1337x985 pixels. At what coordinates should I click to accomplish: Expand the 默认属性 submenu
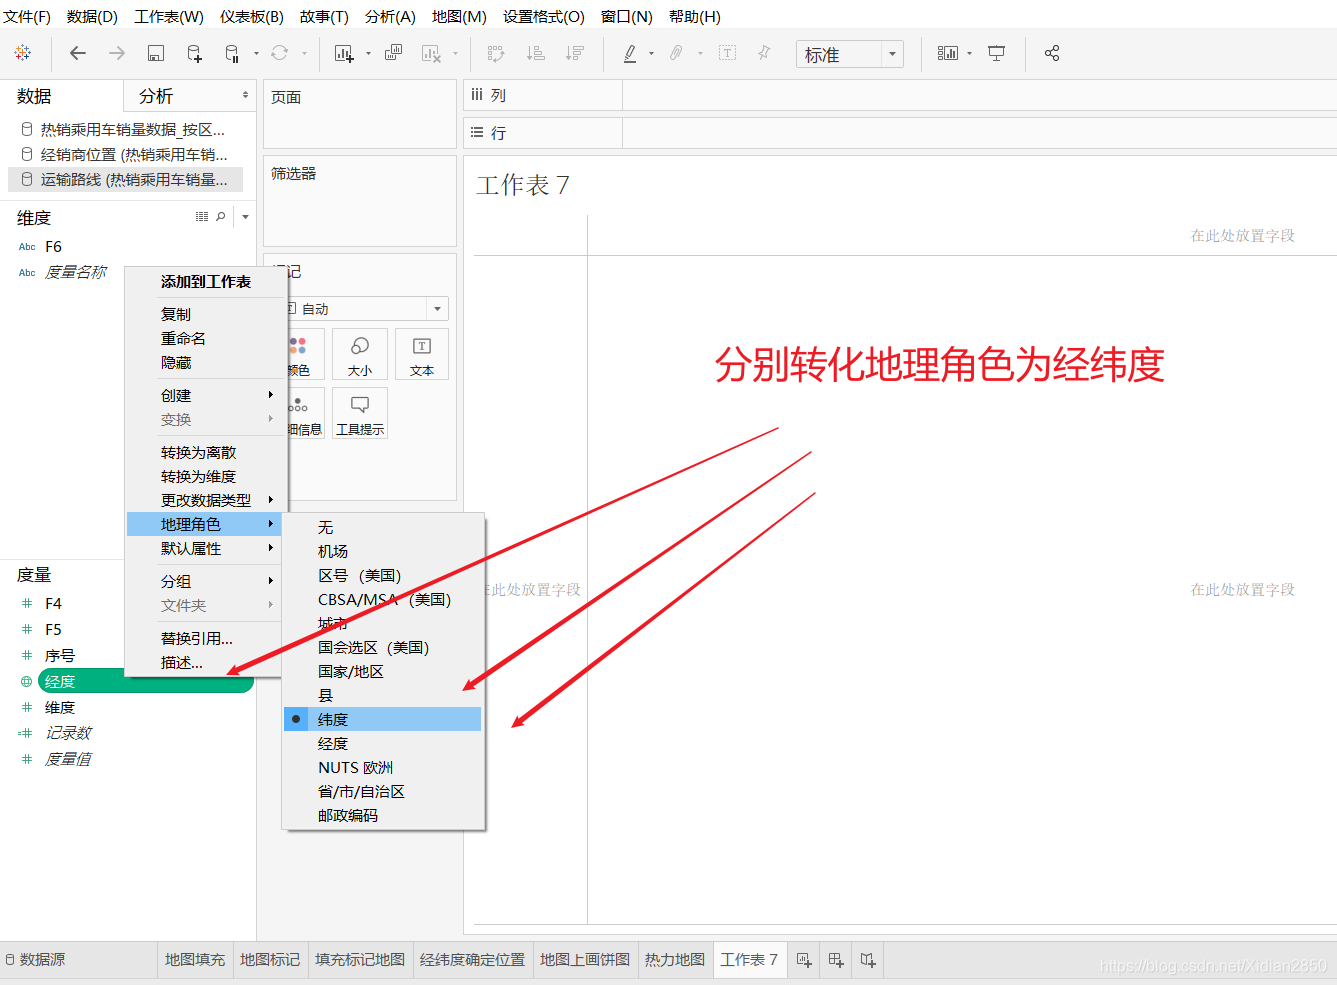206,548
